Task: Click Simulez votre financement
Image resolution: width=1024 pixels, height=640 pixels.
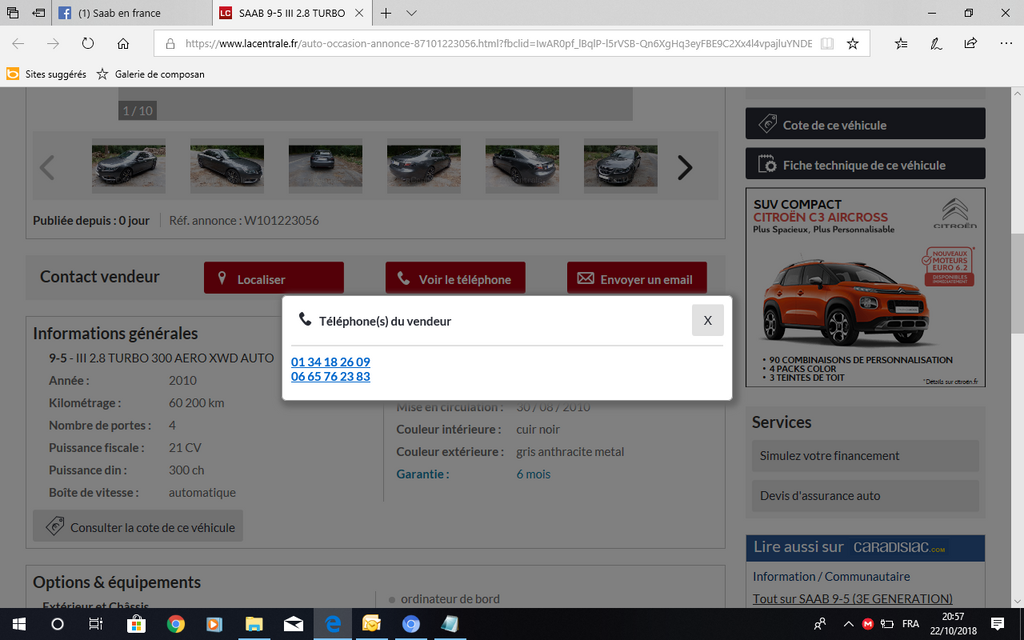Action: (x=865, y=456)
